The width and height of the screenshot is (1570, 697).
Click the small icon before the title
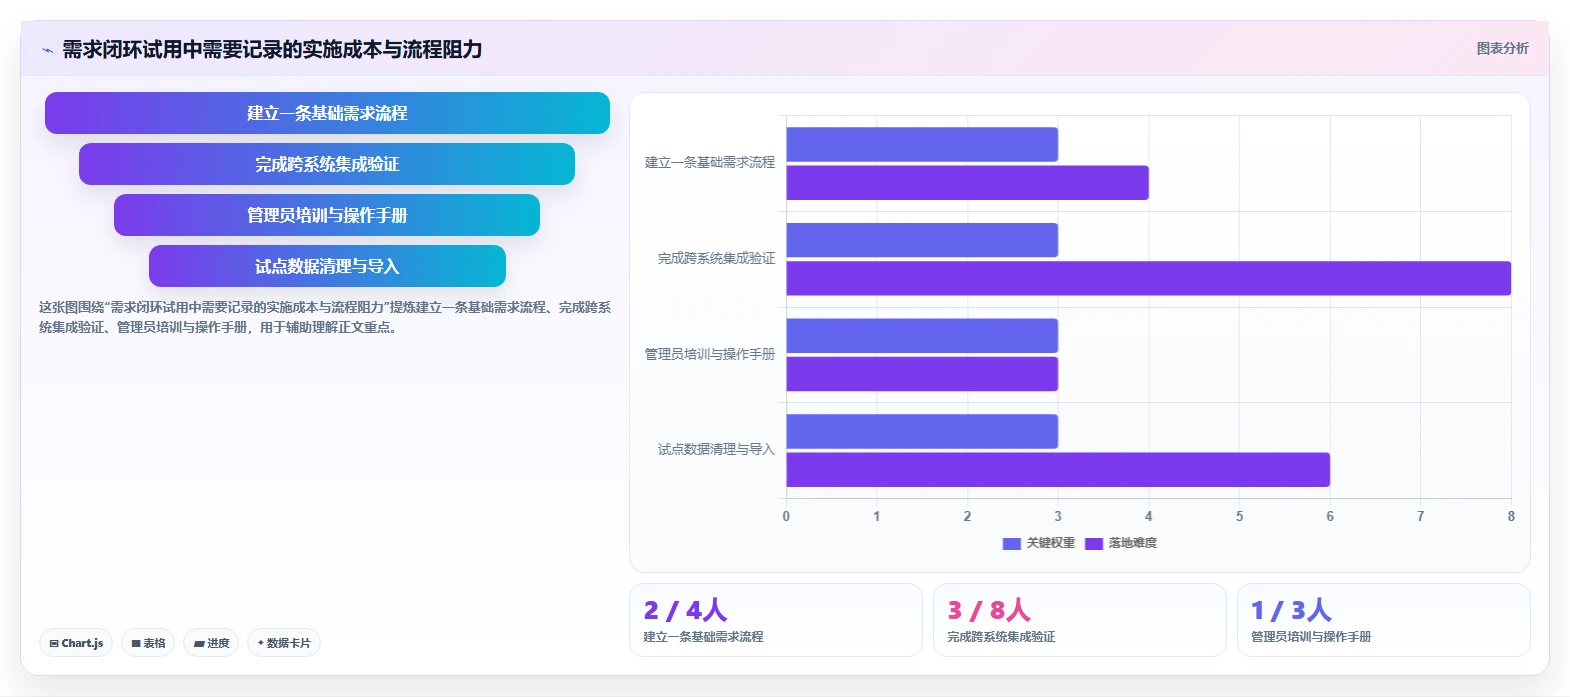[47, 50]
